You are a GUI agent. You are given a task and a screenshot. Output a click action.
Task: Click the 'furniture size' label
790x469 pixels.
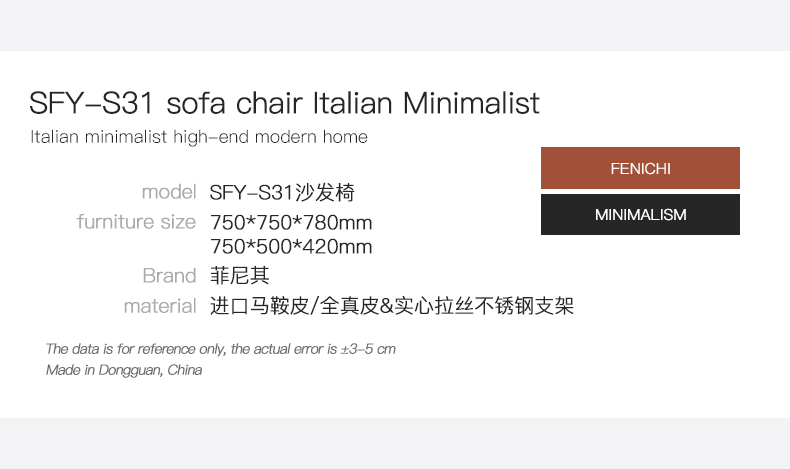point(136,221)
